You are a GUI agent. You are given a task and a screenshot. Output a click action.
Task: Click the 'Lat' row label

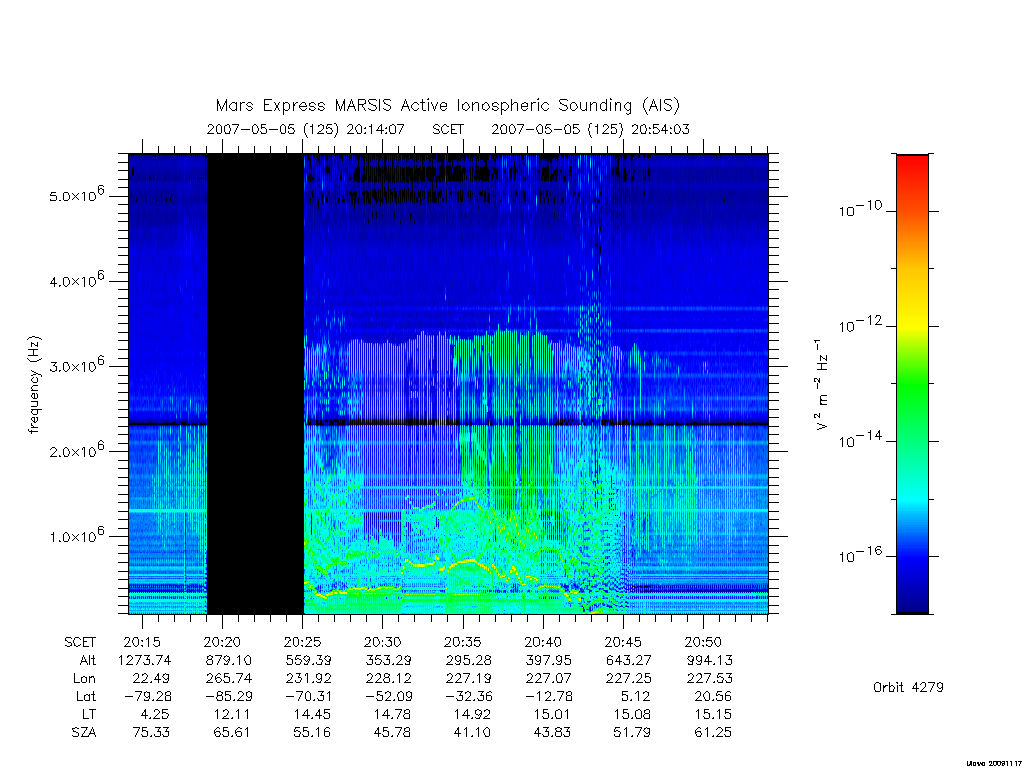pyautogui.click(x=86, y=696)
